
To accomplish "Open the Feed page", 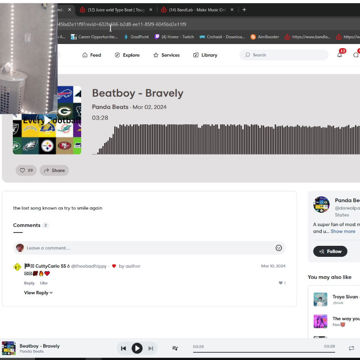I will (92, 55).
